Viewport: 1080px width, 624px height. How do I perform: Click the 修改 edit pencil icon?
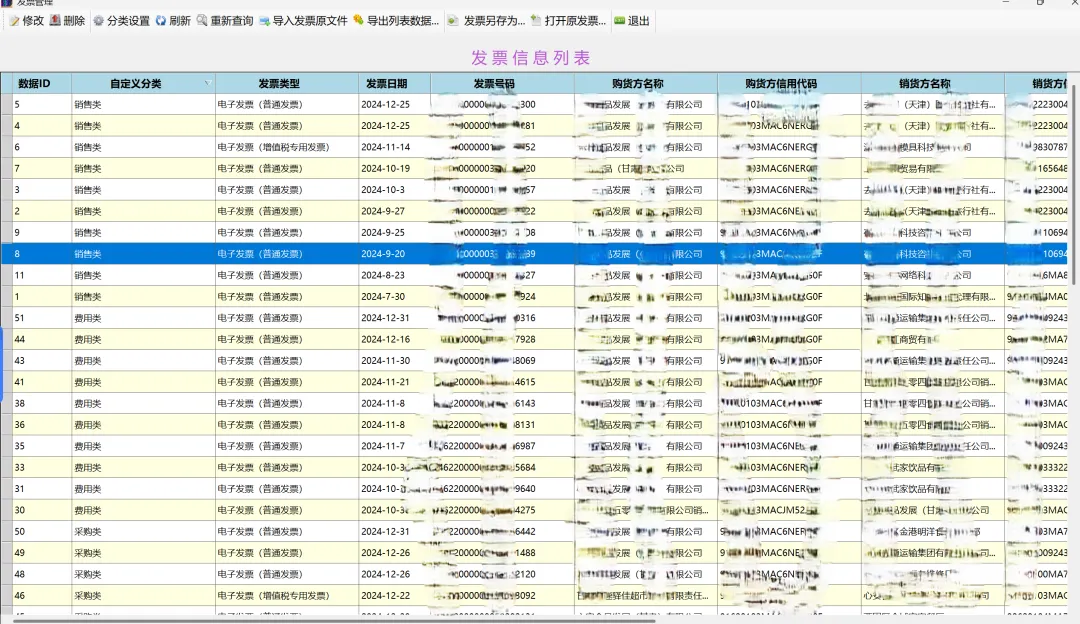click(x=14, y=21)
